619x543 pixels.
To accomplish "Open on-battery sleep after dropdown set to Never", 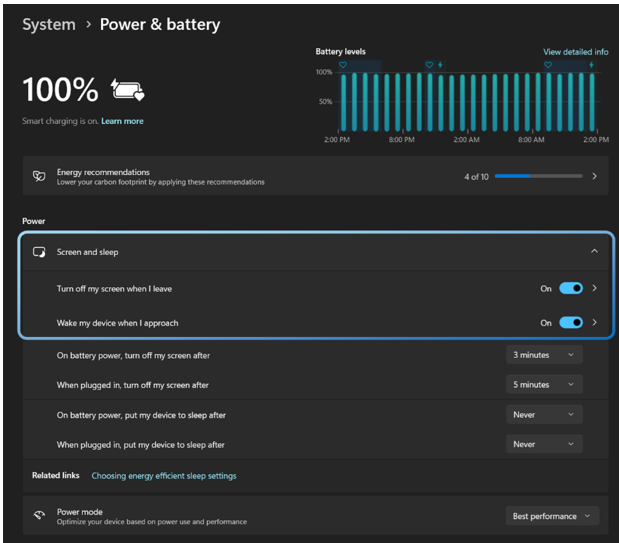I will [x=544, y=415].
